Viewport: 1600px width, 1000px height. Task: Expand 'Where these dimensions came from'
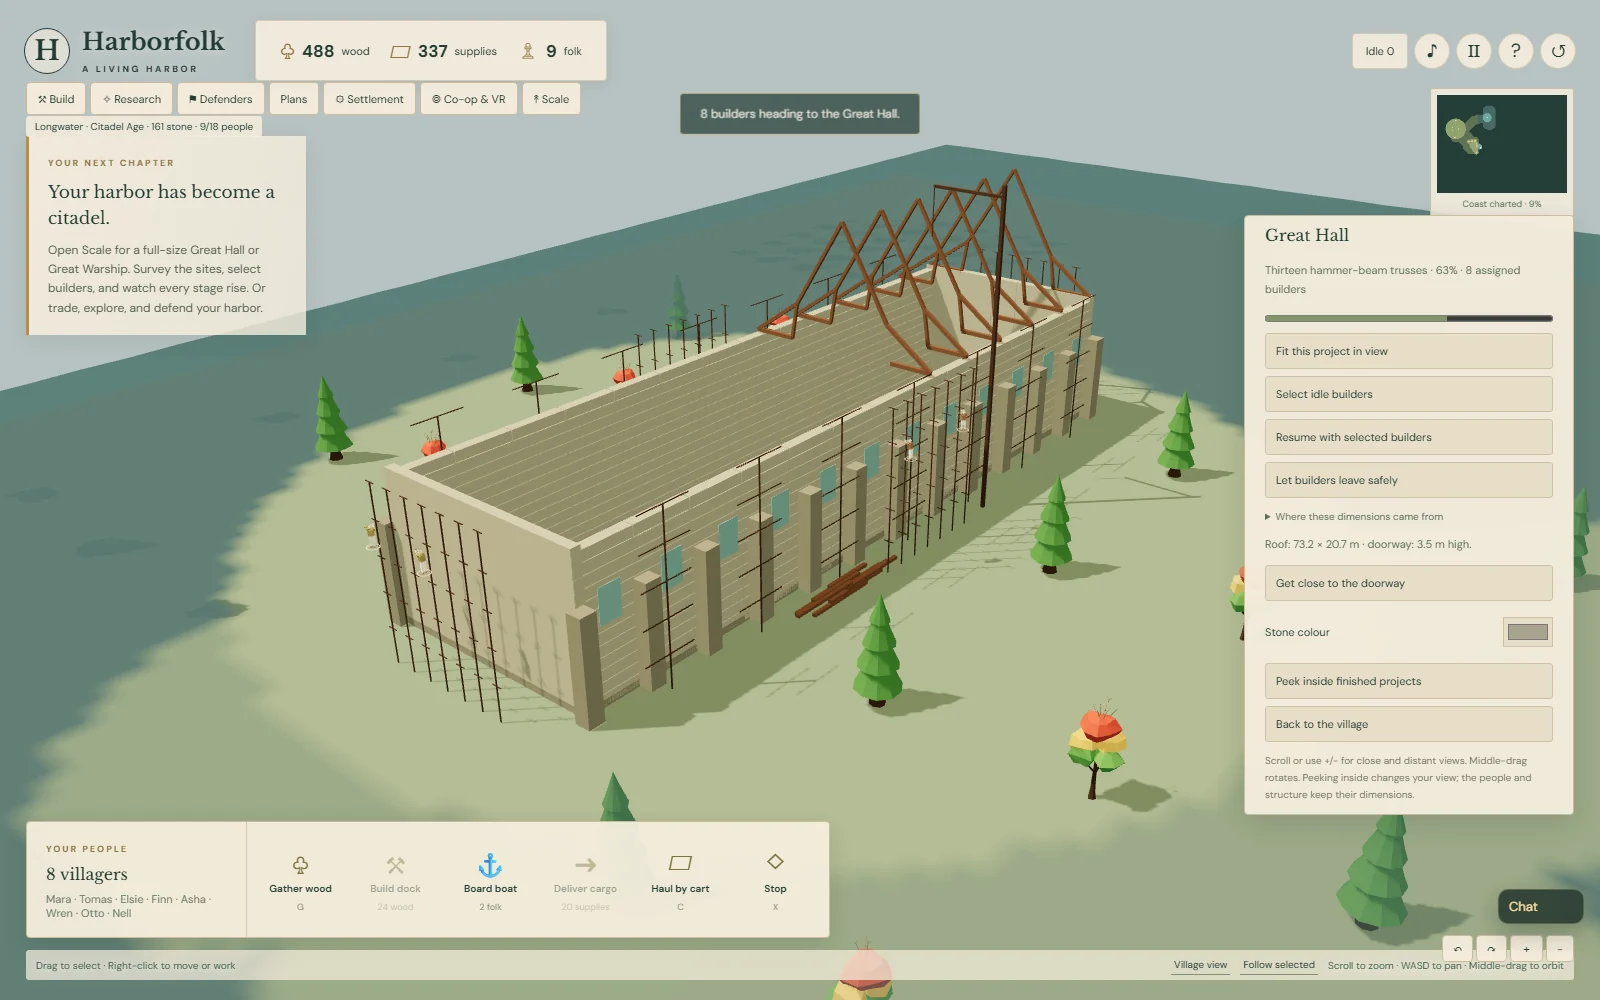(1354, 517)
